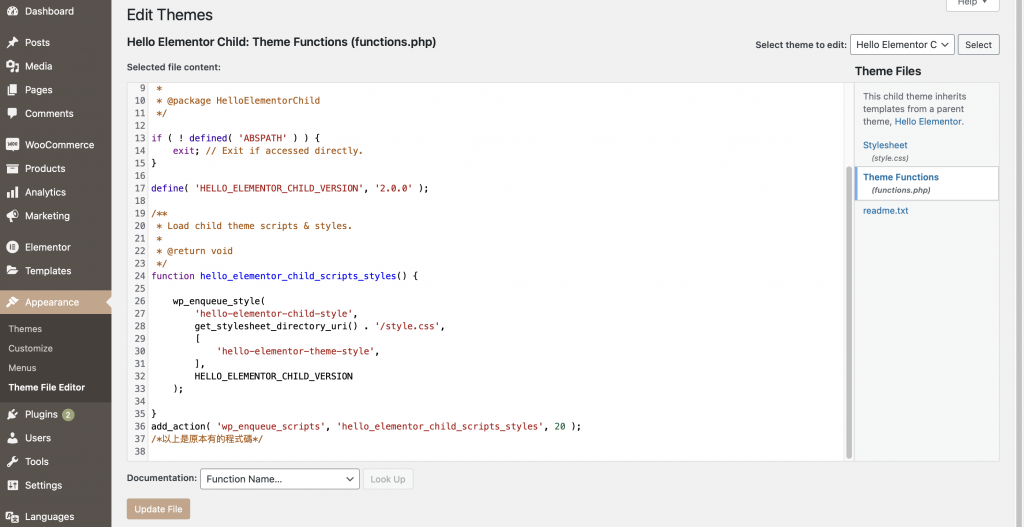Click the 'exit; // Exit if accessed directly' line
Image resolution: width=1024 pixels, height=527 pixels.
click(x=268, y=150)
